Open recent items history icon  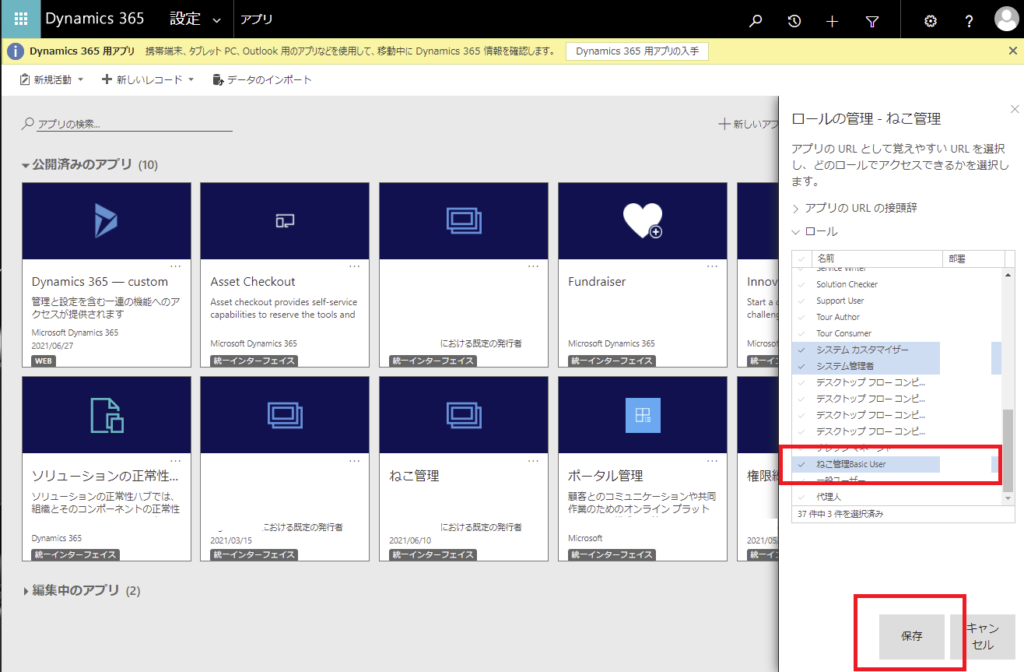[794, 21]
